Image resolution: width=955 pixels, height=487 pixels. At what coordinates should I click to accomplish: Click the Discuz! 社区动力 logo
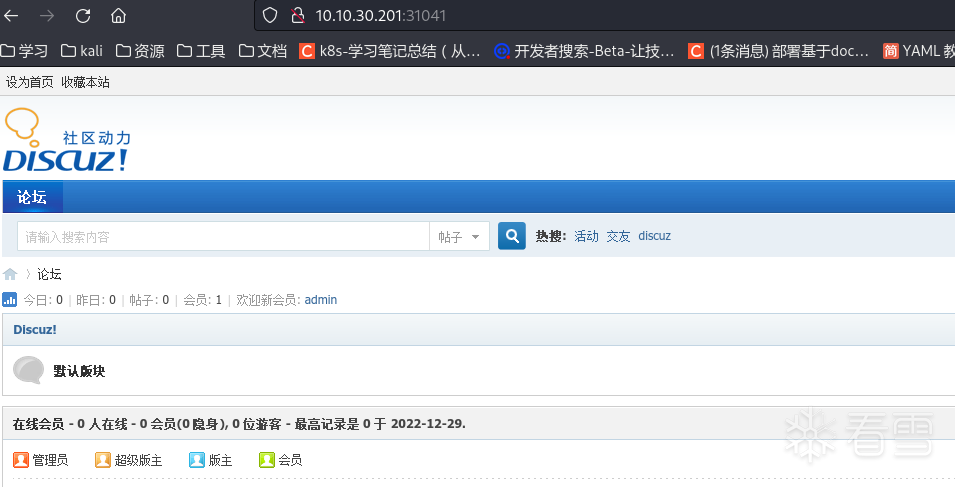tap(66, 140)
